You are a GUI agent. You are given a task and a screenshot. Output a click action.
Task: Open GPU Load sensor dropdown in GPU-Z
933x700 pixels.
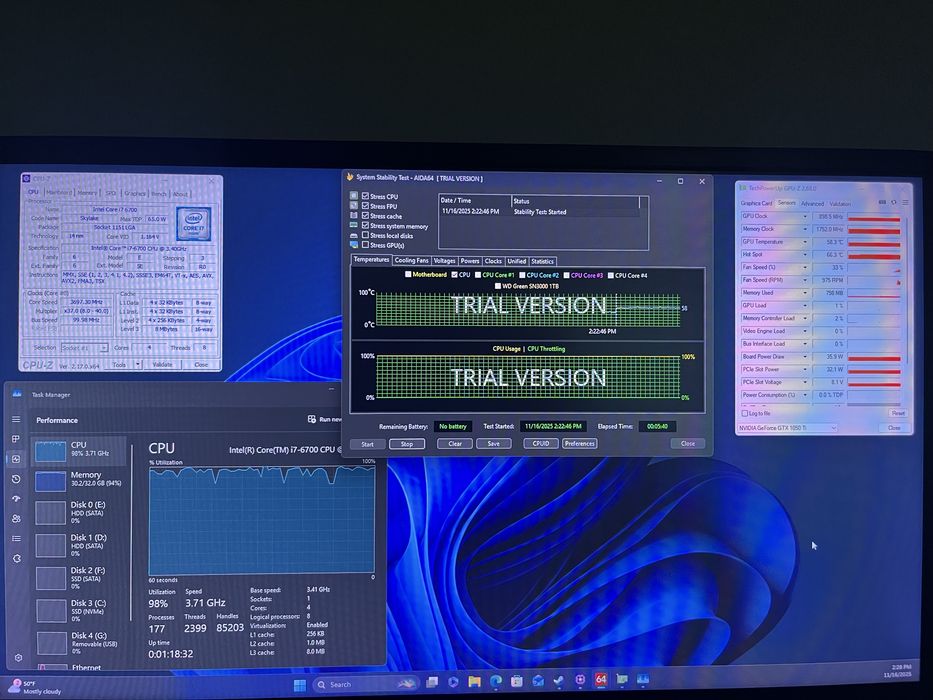click(805, 305)
